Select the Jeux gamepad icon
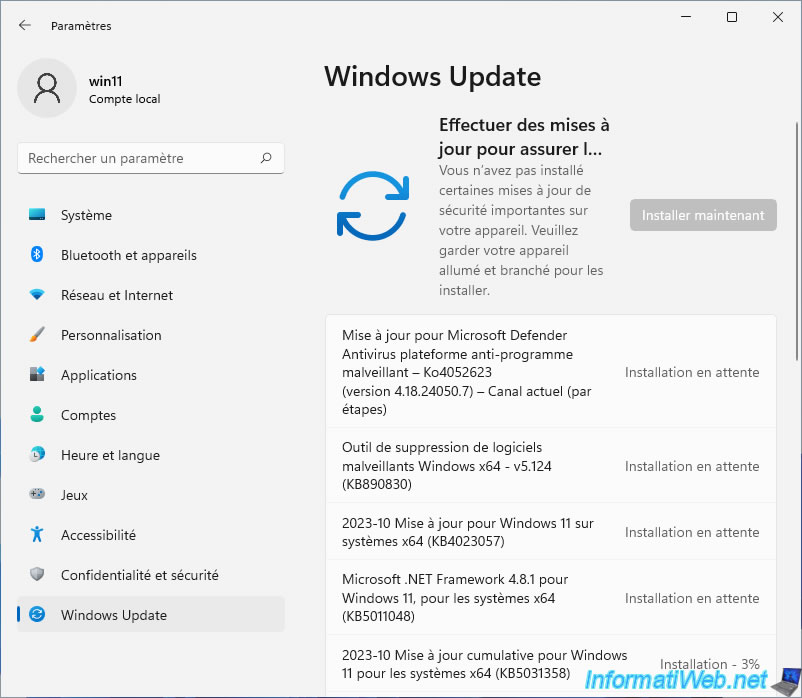Viewport: 802px width, 698px height. 37,494
